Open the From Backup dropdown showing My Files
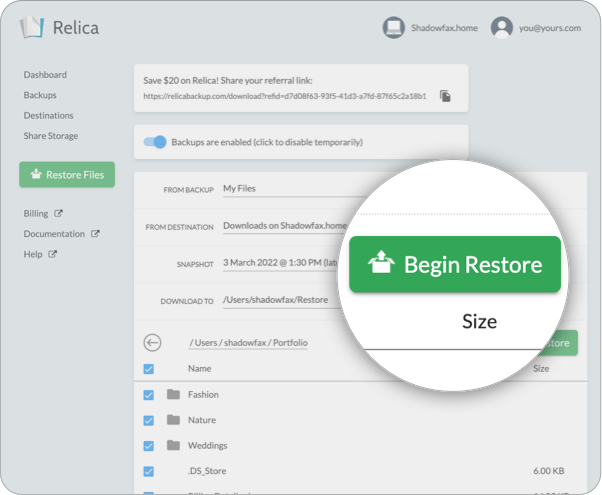 [294, 189]
